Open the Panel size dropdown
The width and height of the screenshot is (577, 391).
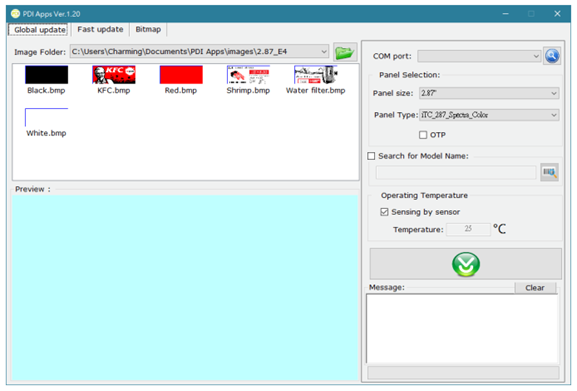pos(554,93)
